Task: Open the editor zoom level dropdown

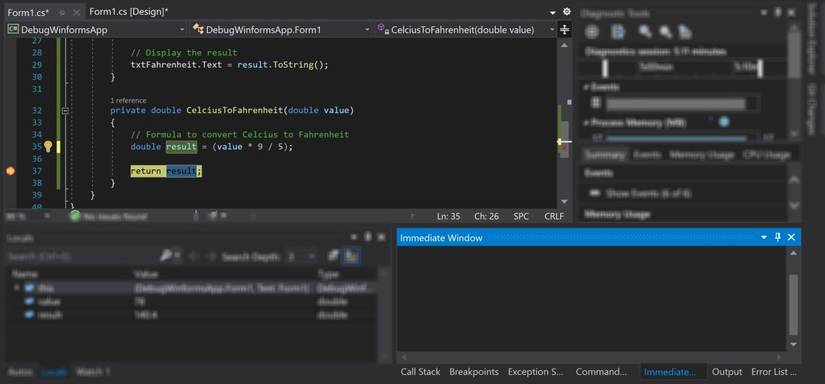Action: tap(47, 216)
